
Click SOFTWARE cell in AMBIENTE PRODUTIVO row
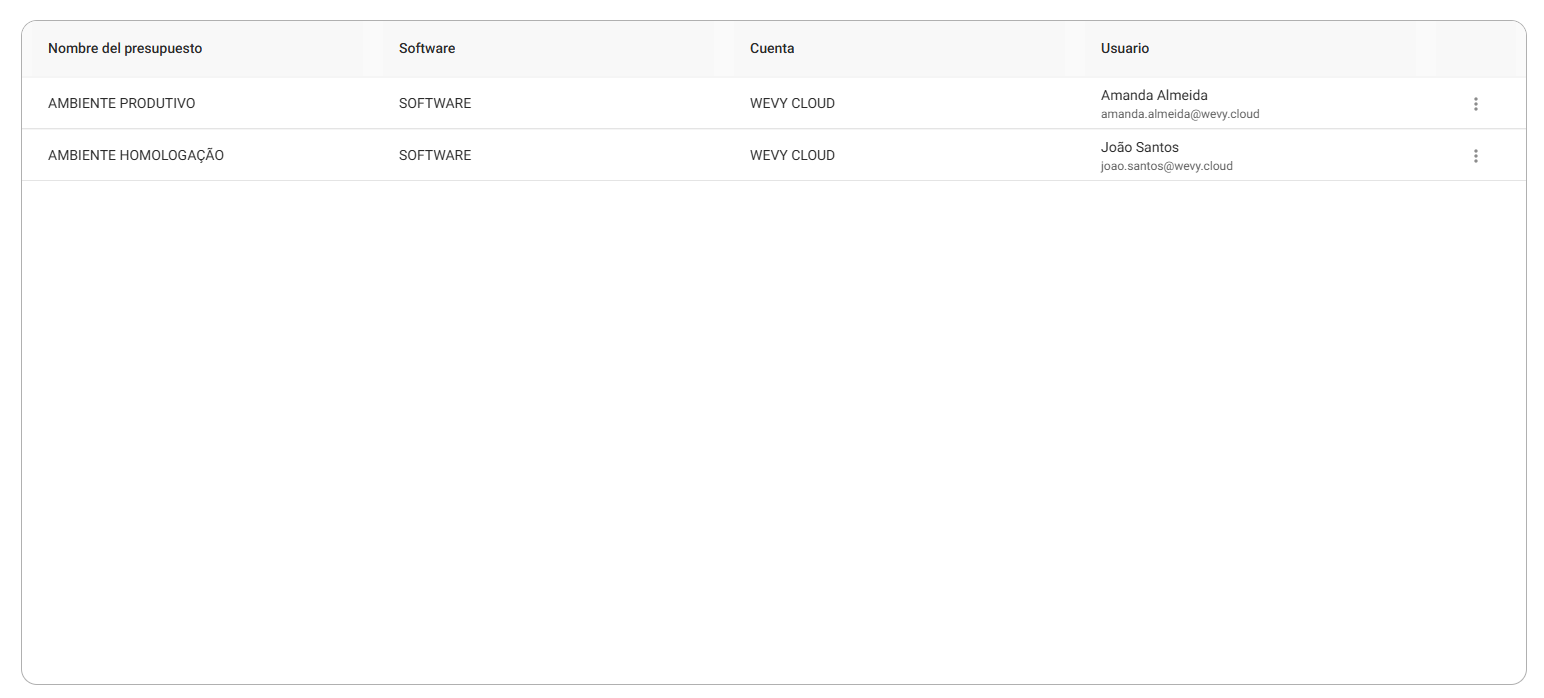click(x=435, y=103)
